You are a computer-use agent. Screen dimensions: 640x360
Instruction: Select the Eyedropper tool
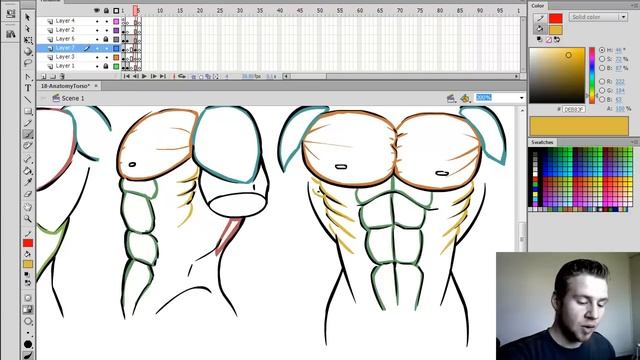click(28, 182)
